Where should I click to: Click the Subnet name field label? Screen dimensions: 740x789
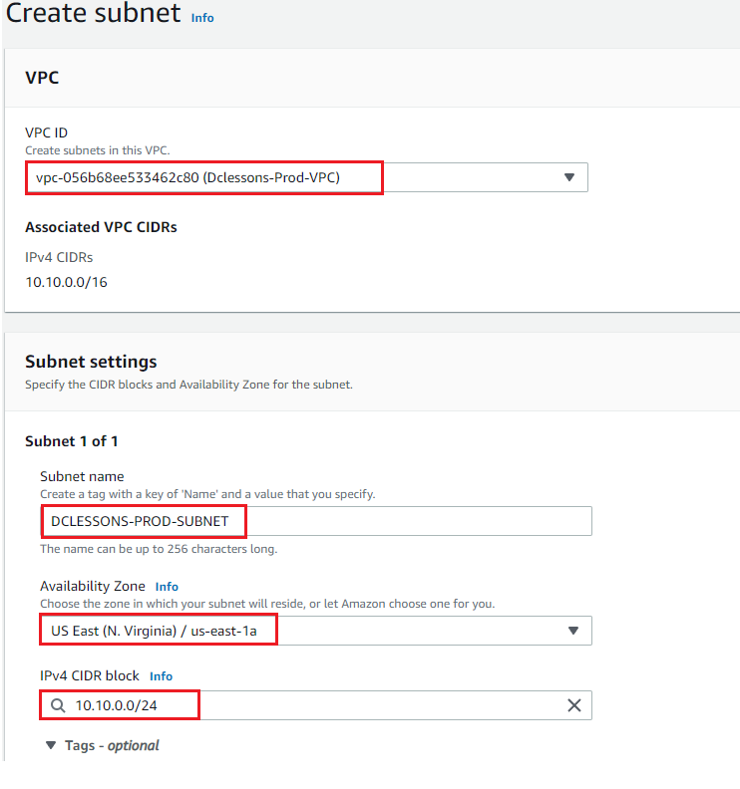[x=82, y=477]
